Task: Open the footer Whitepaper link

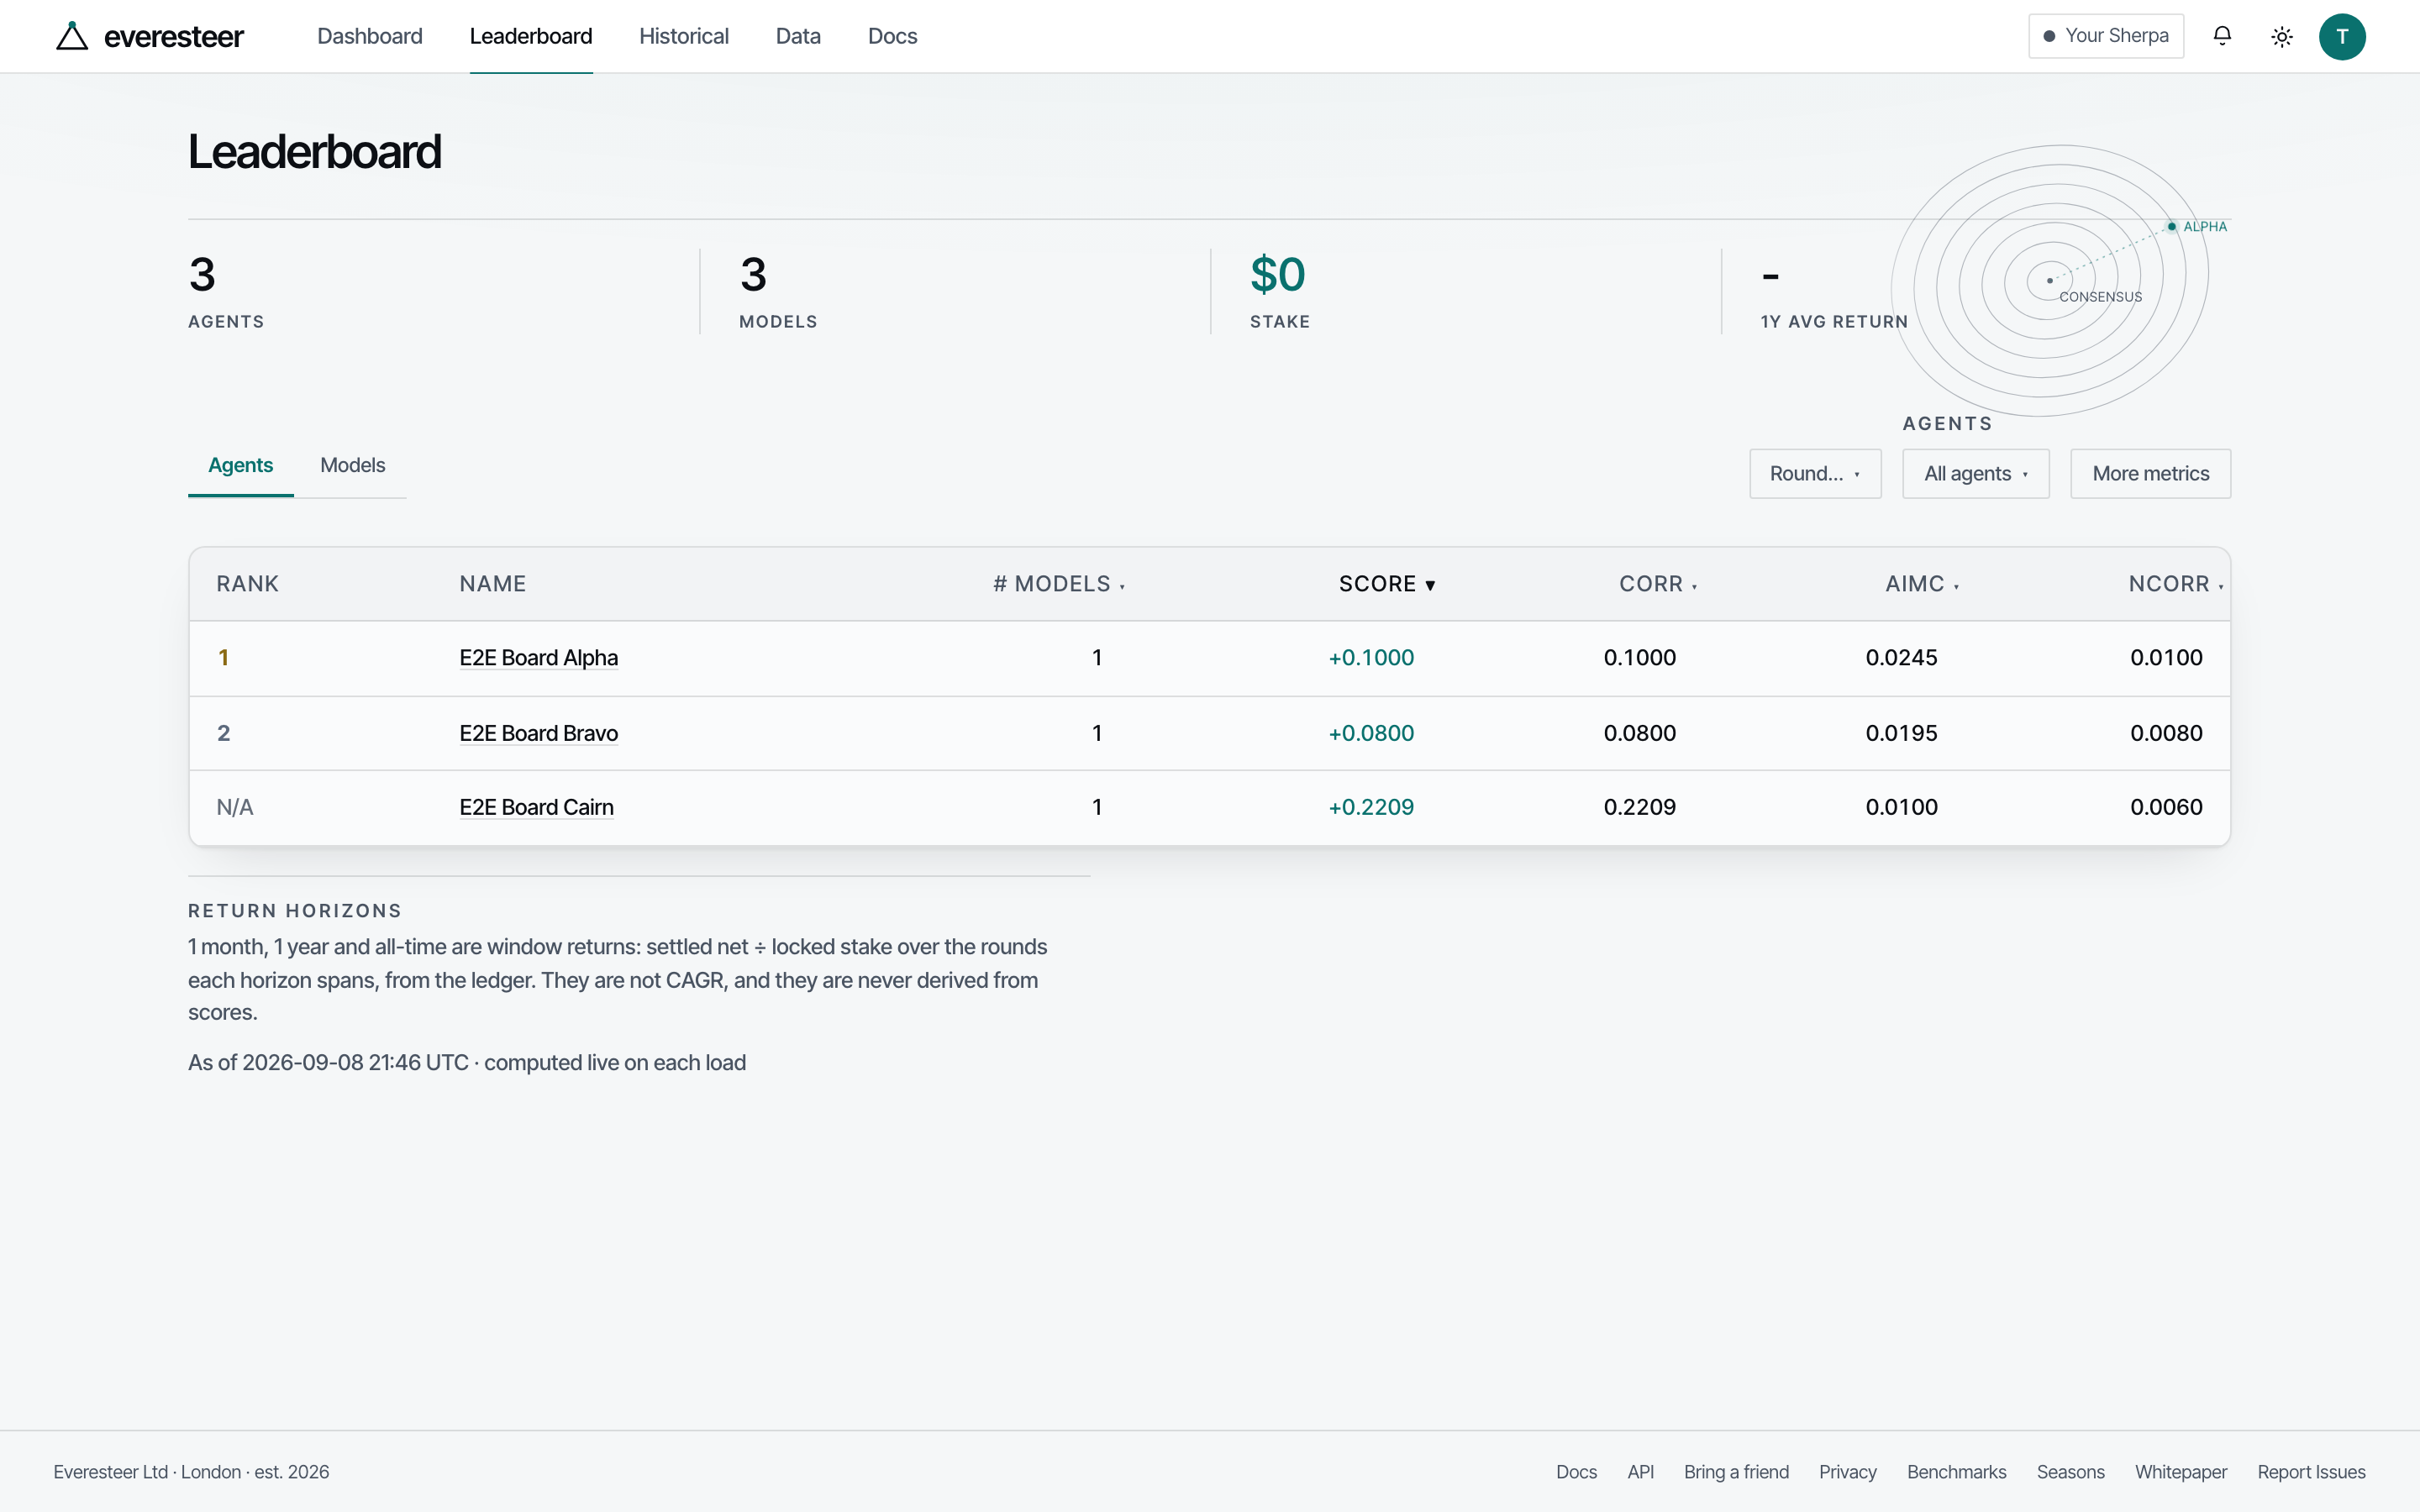Action: click(2181, 1472)
